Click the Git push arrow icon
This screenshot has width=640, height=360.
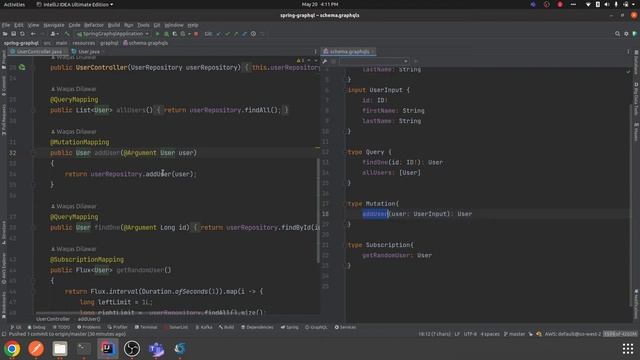point(236,34)
